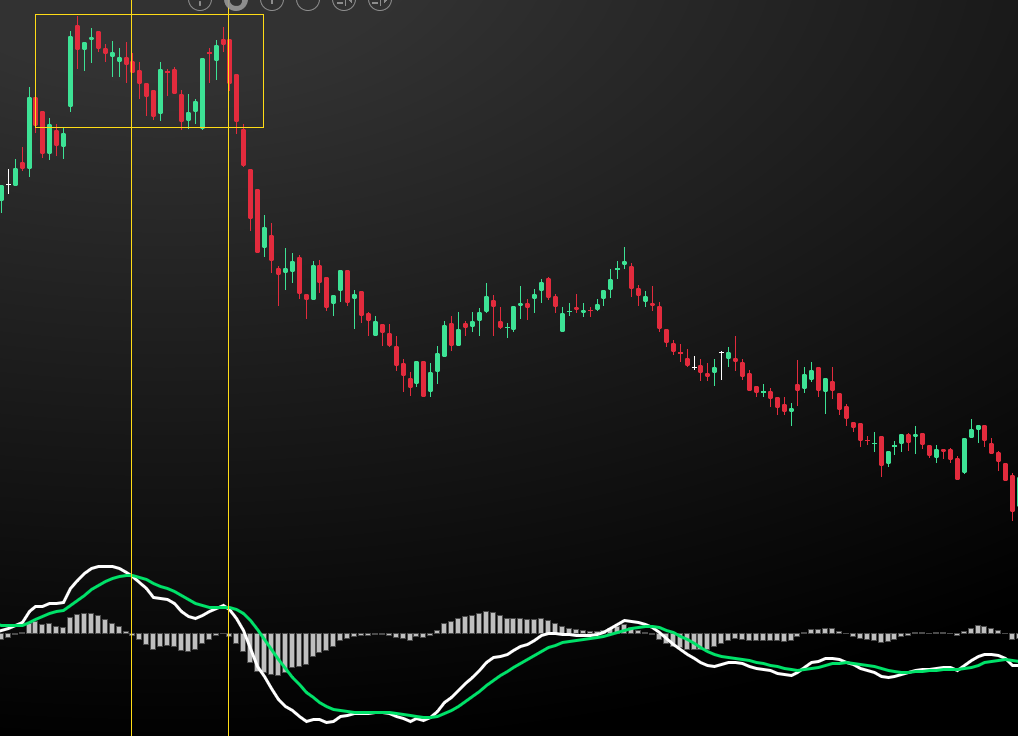Select the yellow vertical line on chart

point(228,400)
